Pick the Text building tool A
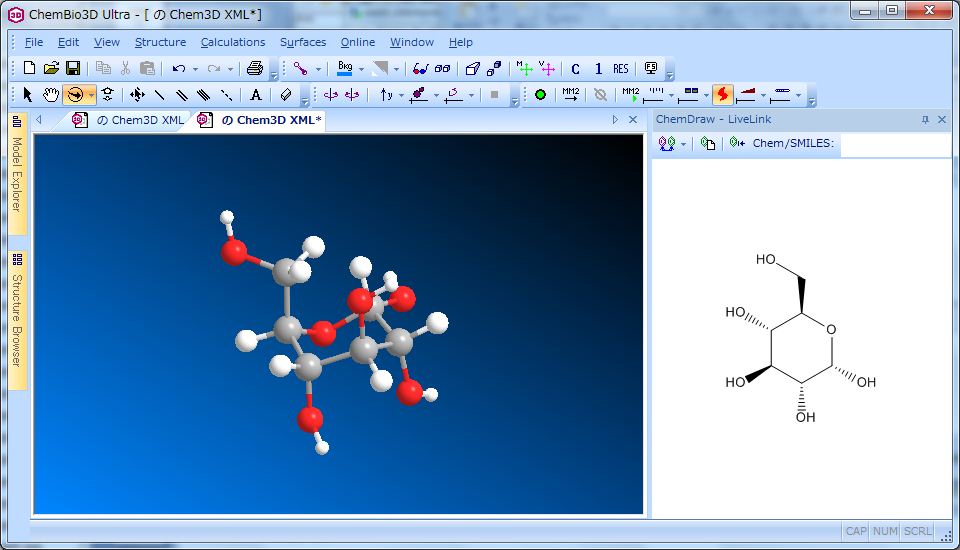 point(256,95)
